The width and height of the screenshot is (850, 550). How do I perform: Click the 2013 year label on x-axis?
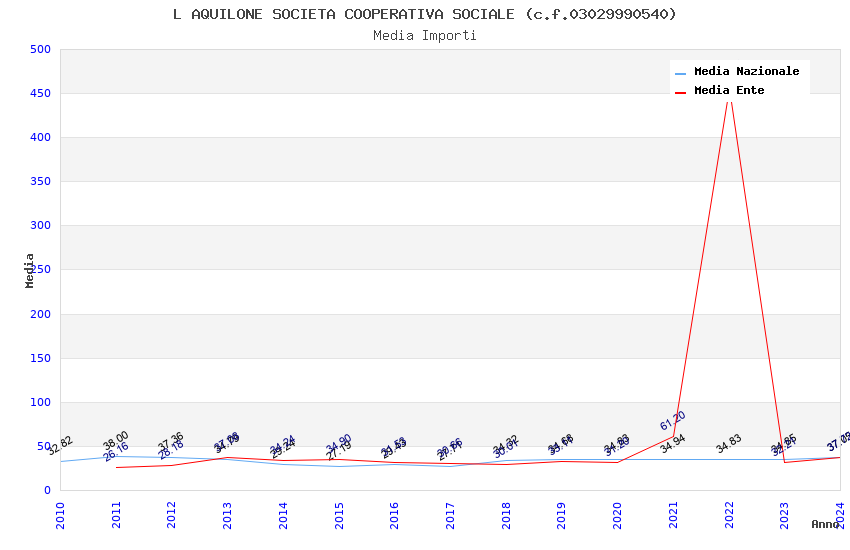point(227,515)
